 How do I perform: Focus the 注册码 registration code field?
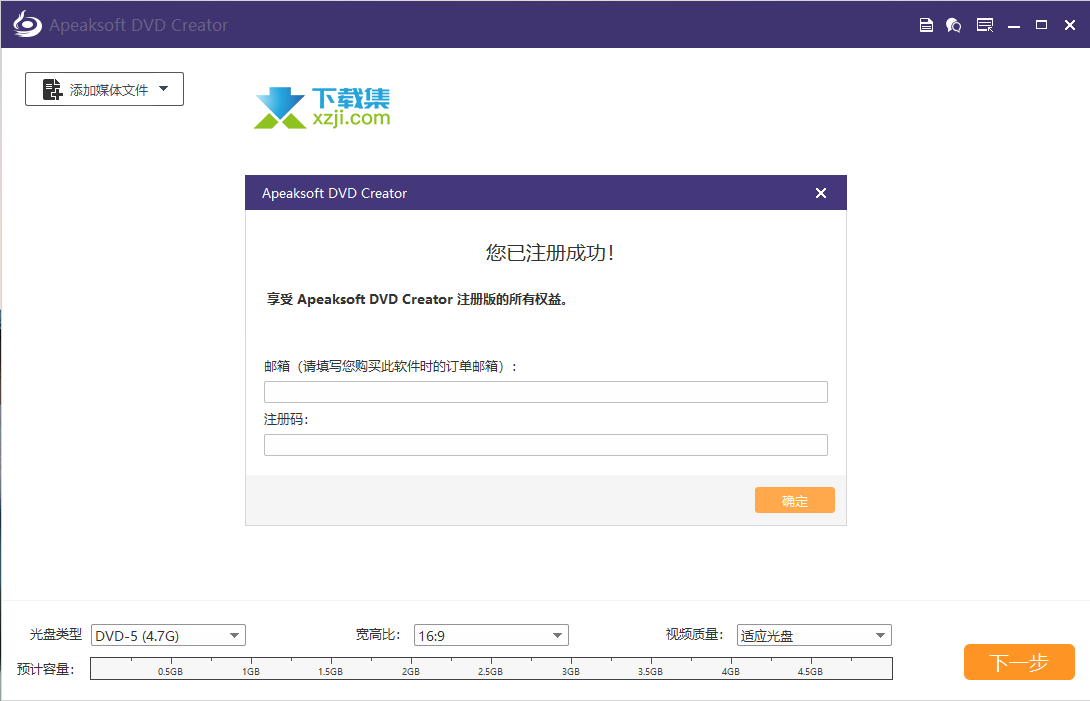(546, 445)
